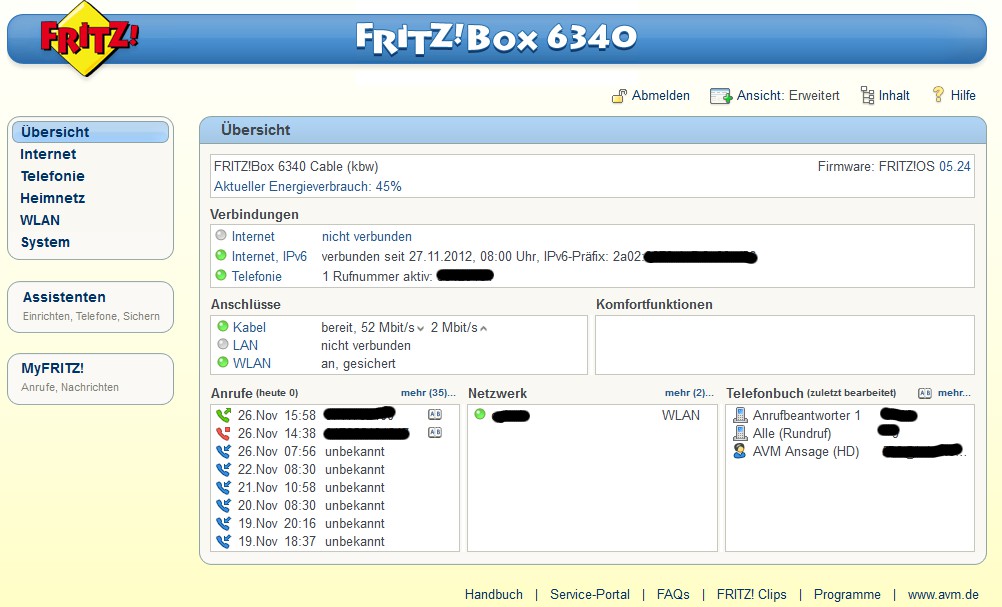Click incoming call icon for 21.Nov 10:58
The width and height of the screenshot is (1002, 607).
pos(223,487)
